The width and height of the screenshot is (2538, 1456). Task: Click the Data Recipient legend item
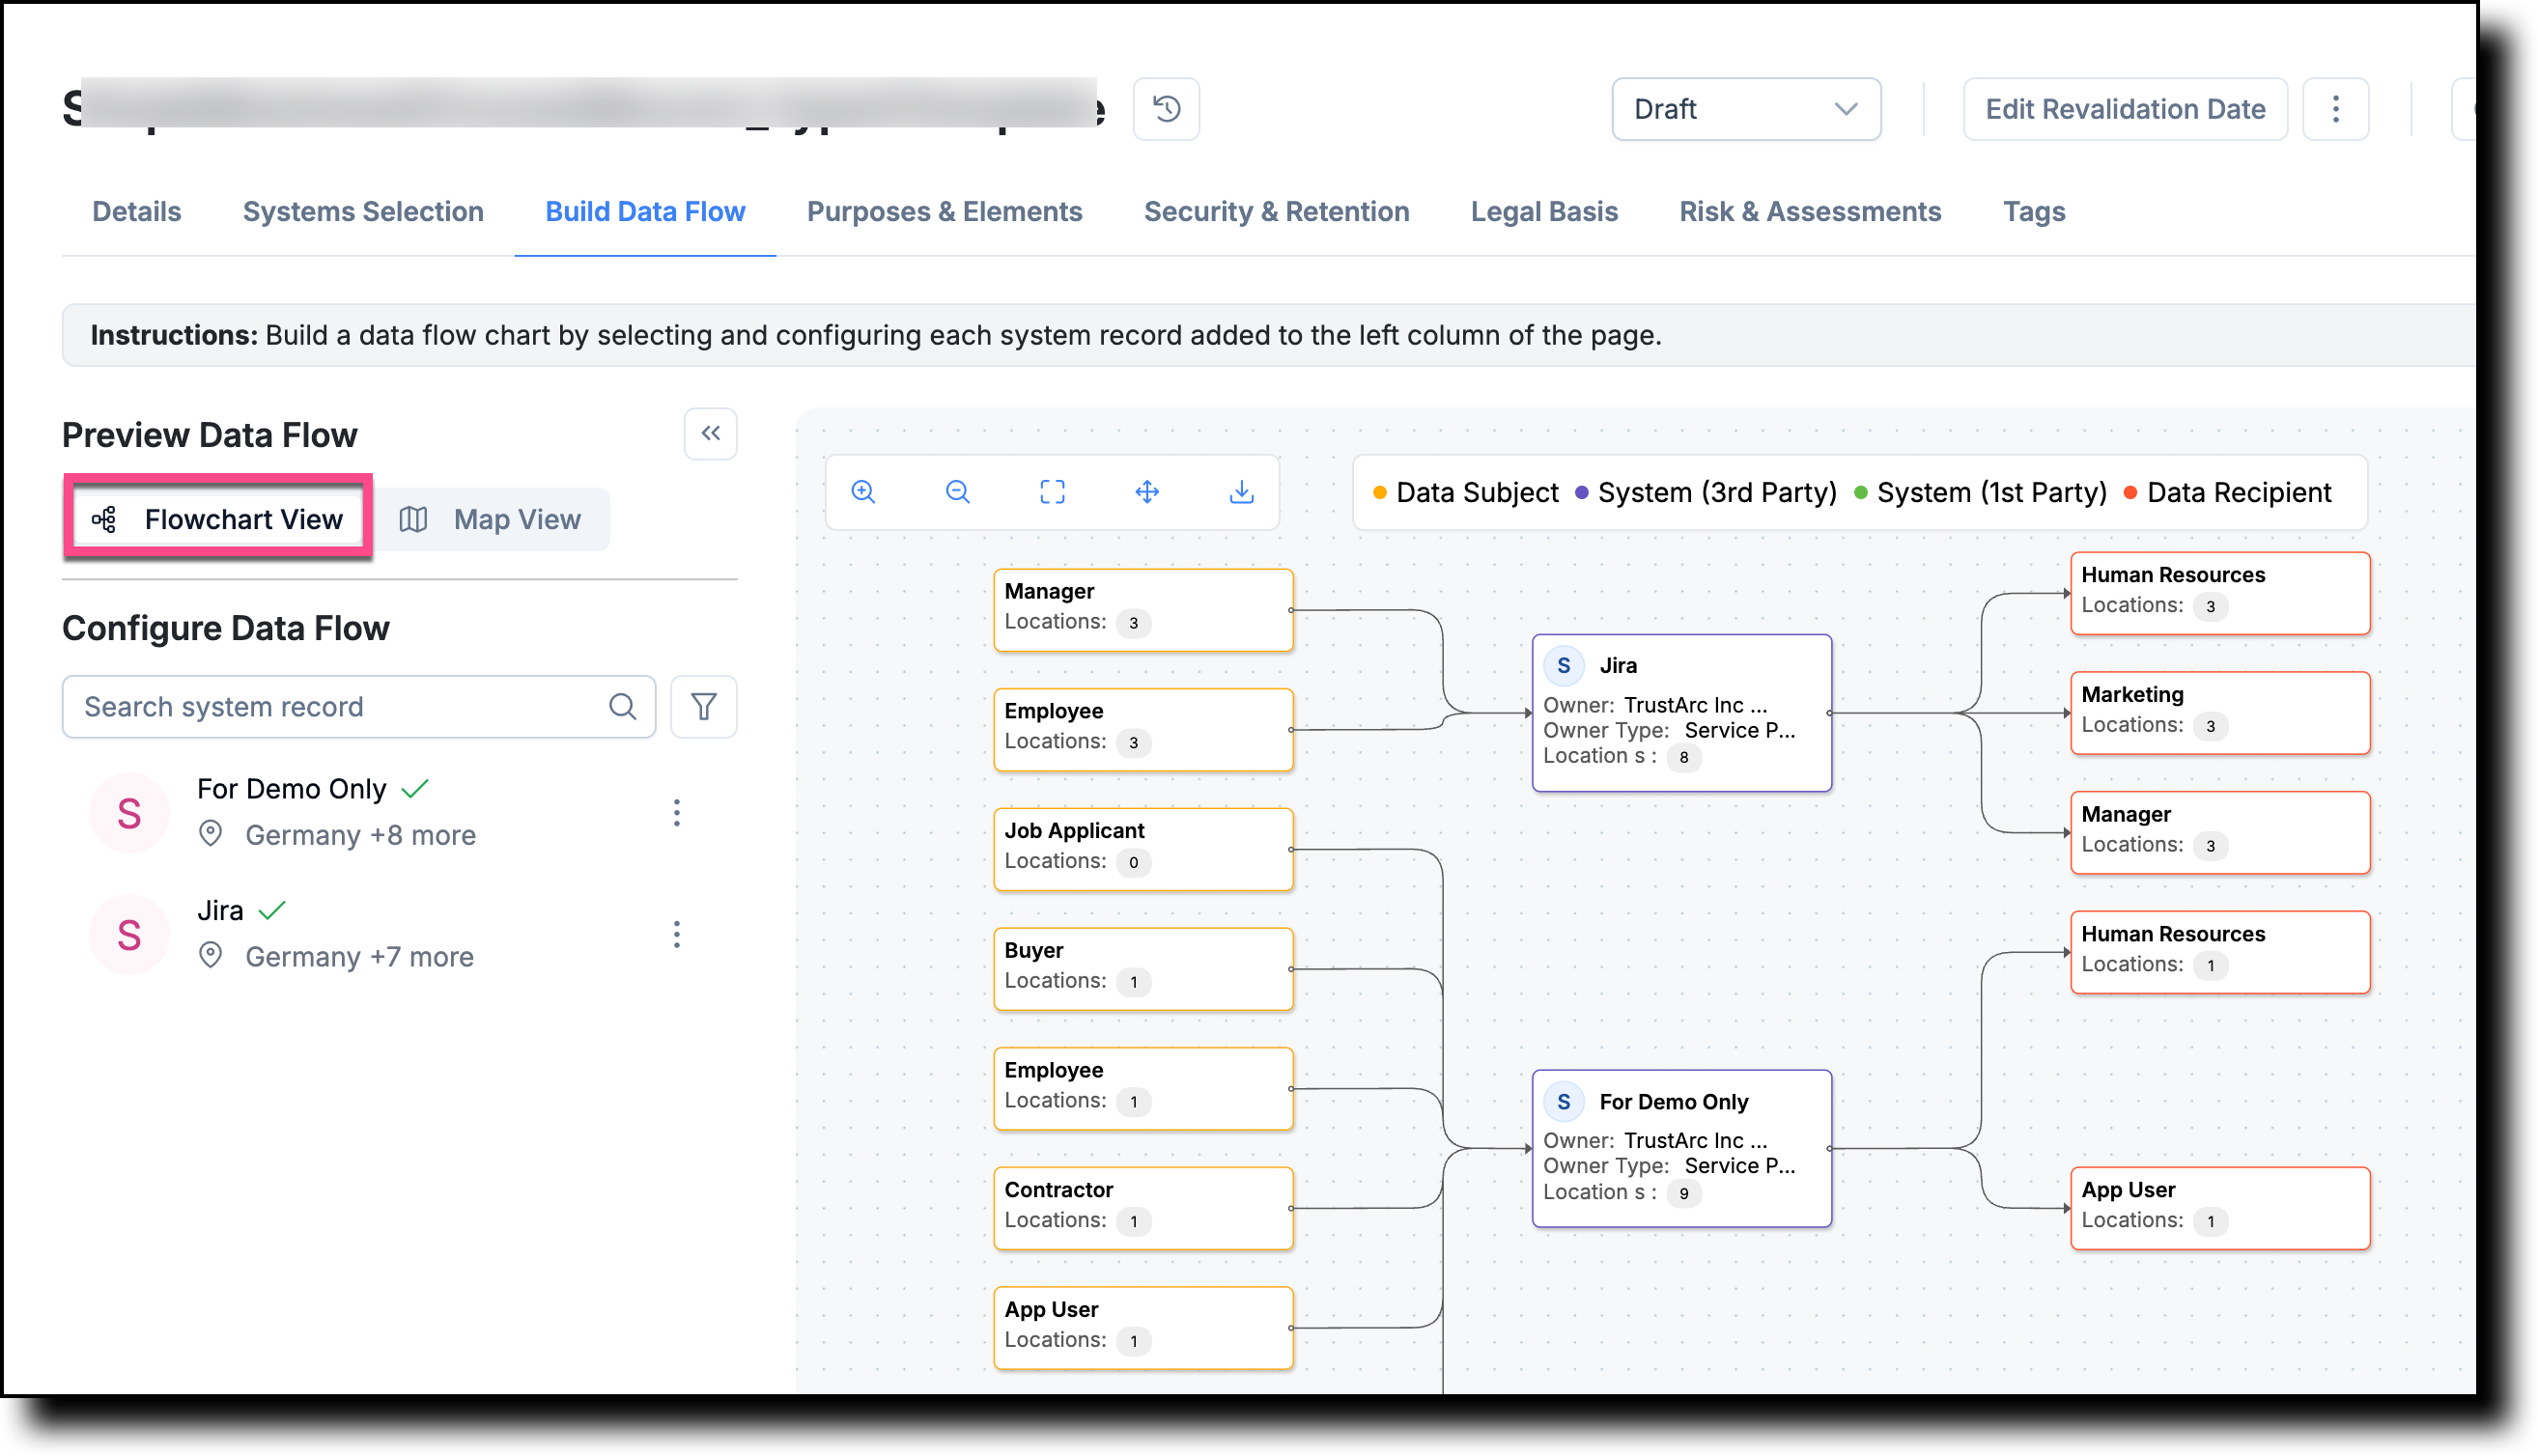[x=2227, y=492]
